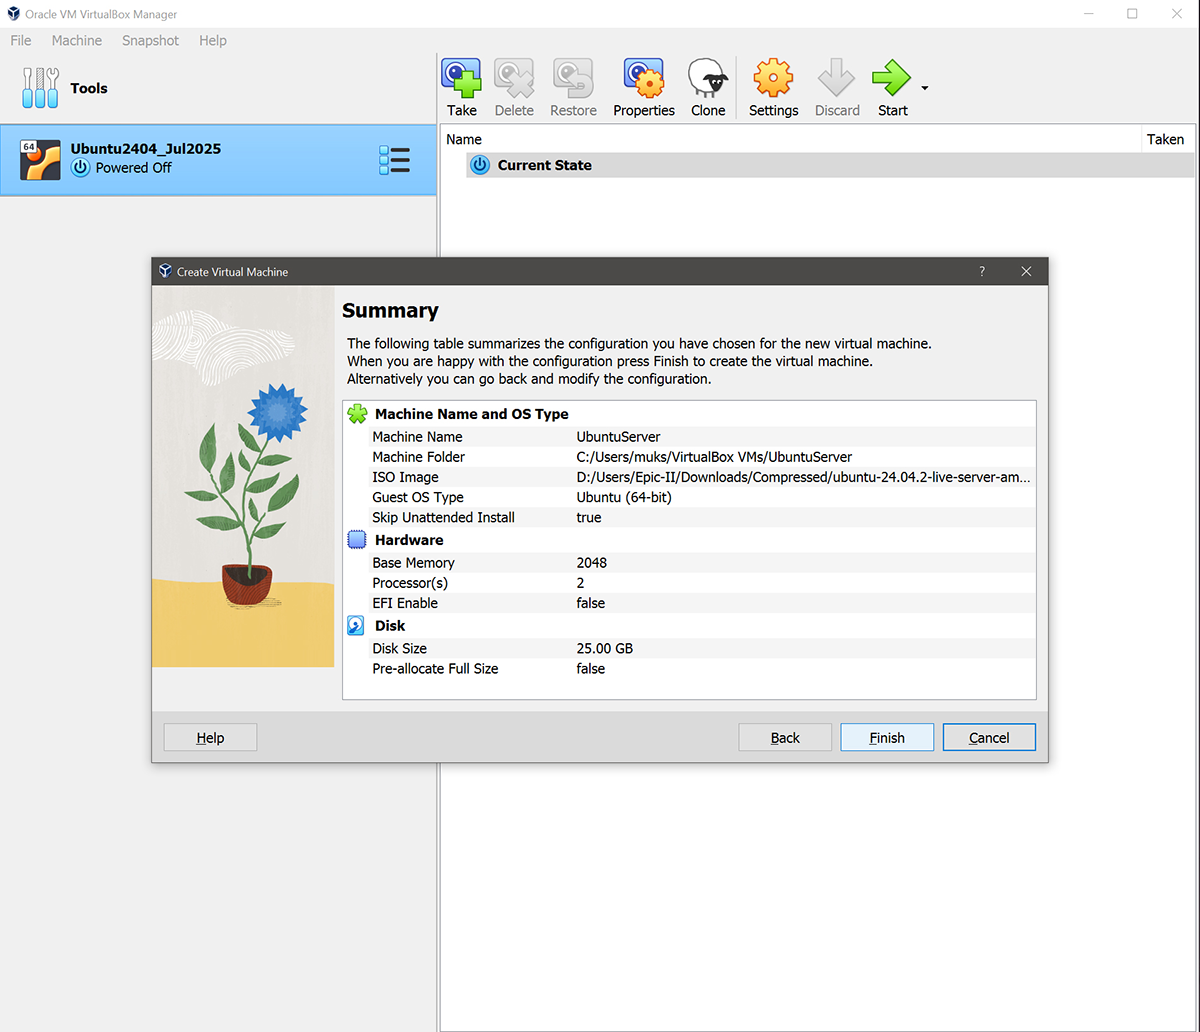Image resolution: width=1200 pixels, height=1032 pixels.
Task: Select the Ubuntu2404_Jul2025 VM icon
Action: tap(40, 159)
